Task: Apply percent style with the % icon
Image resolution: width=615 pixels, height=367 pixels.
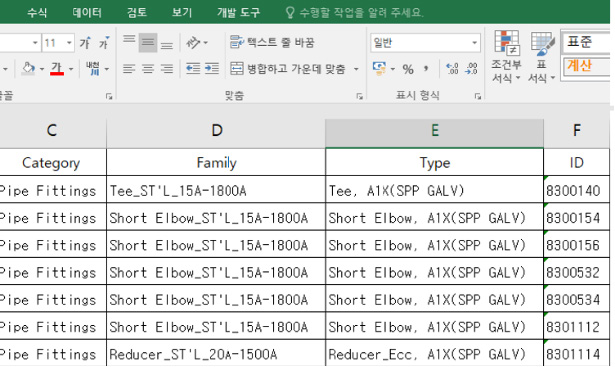Action: (408, 69)
